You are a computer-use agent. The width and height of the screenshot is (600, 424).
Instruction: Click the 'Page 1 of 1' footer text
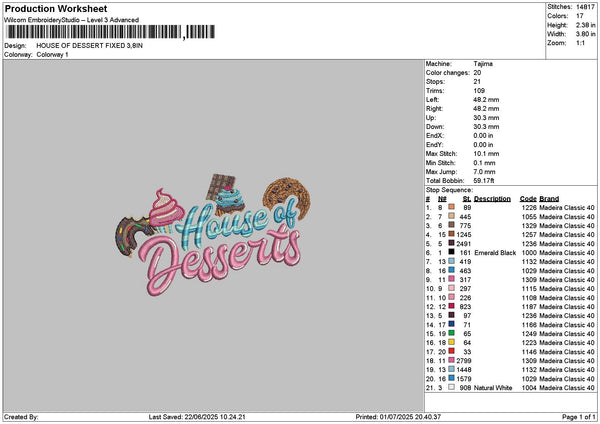[x=579, y=417]
